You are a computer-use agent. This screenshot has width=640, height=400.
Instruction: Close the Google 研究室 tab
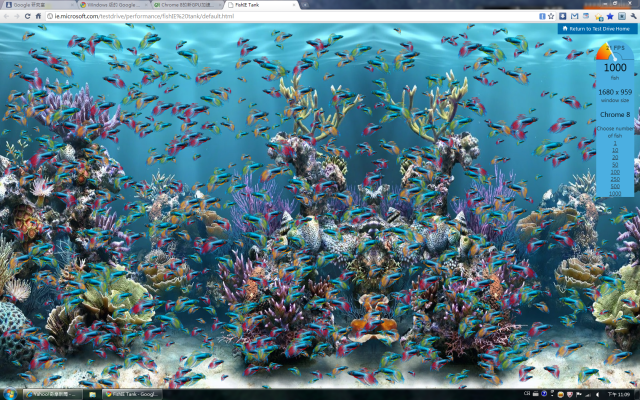tap(72, 5)
